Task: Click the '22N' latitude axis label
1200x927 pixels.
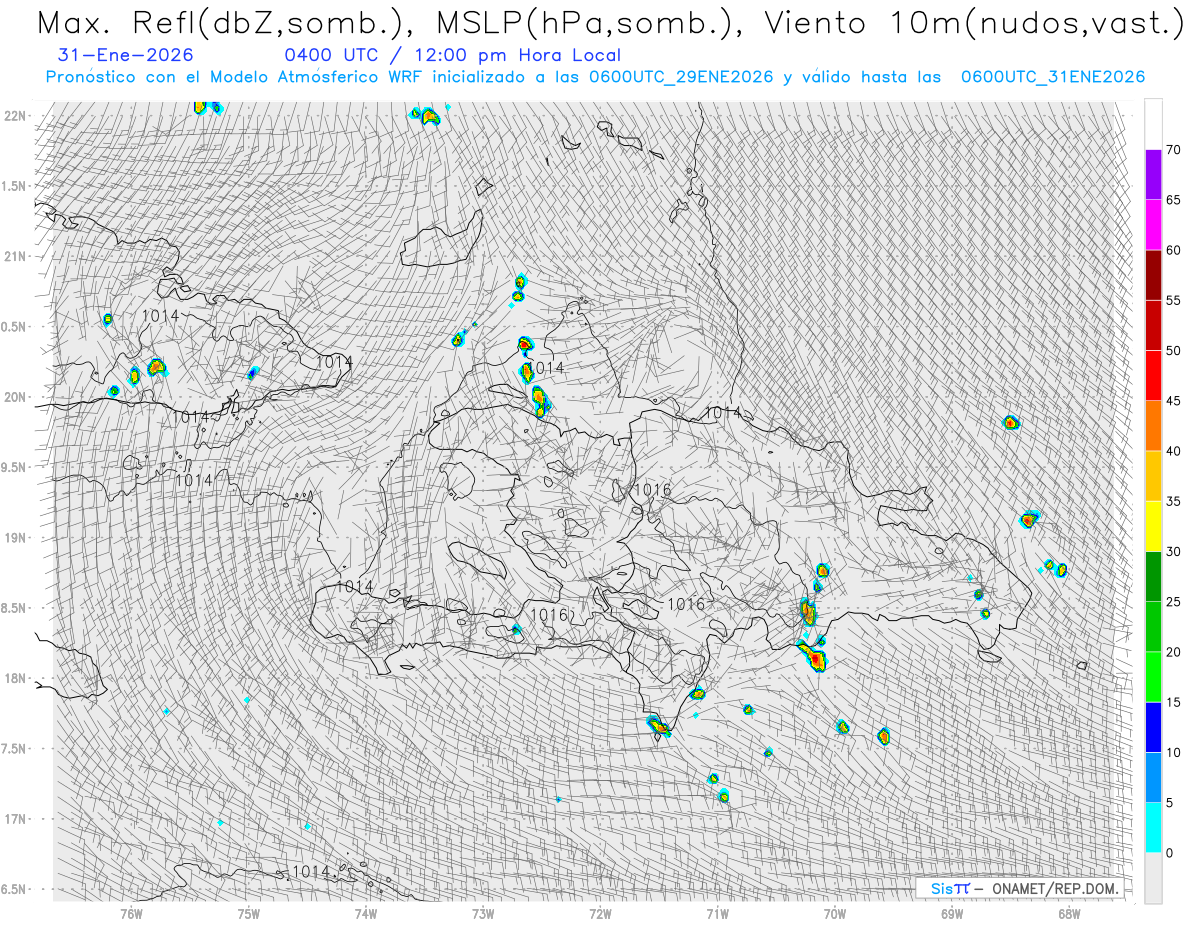Action: tap(15, 116)
